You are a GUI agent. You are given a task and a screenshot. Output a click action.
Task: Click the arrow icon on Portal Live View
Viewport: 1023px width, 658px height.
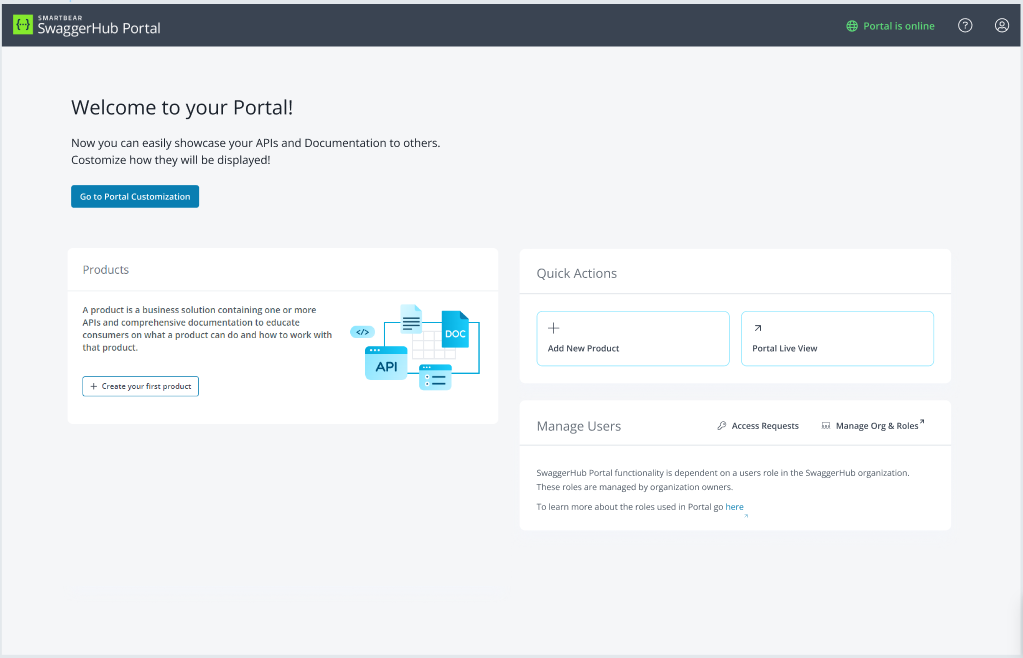[x=759, y=327]
